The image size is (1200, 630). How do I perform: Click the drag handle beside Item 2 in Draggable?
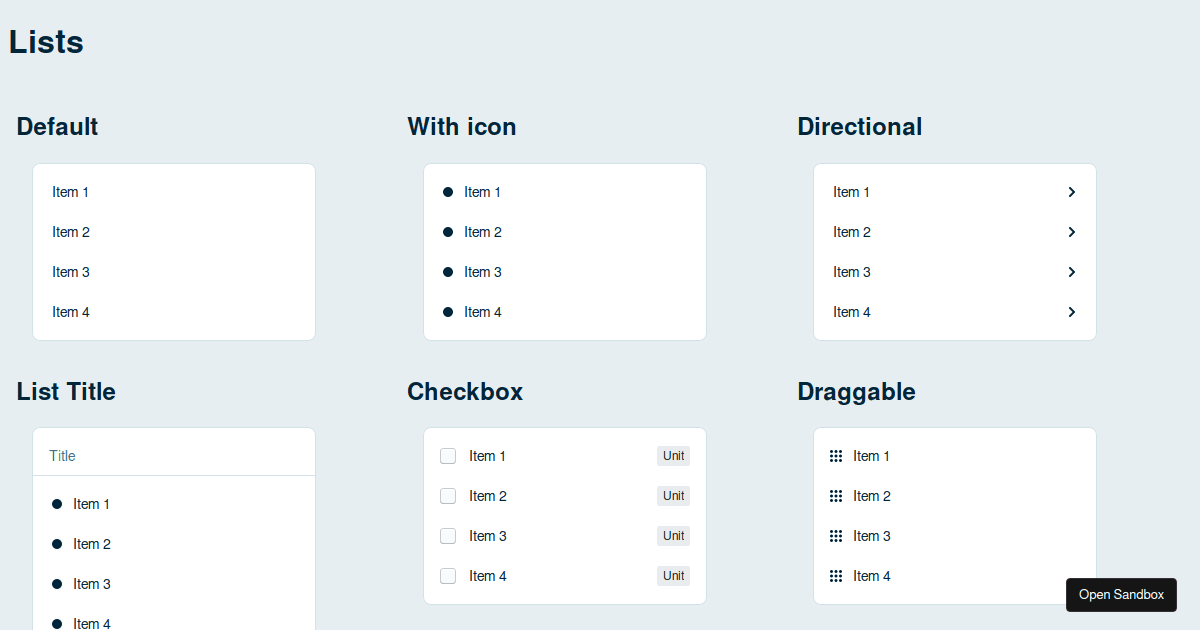(836, 496)
